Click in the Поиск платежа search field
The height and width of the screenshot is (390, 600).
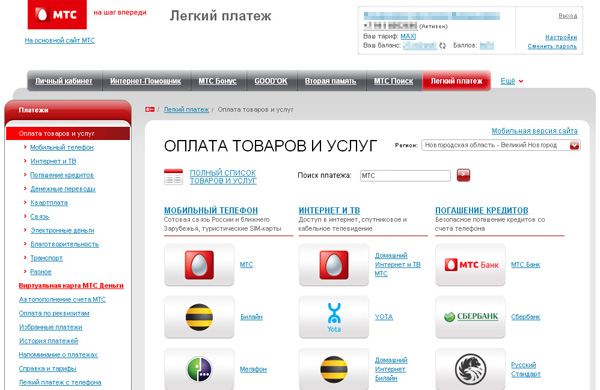click(x=405, y=176)
